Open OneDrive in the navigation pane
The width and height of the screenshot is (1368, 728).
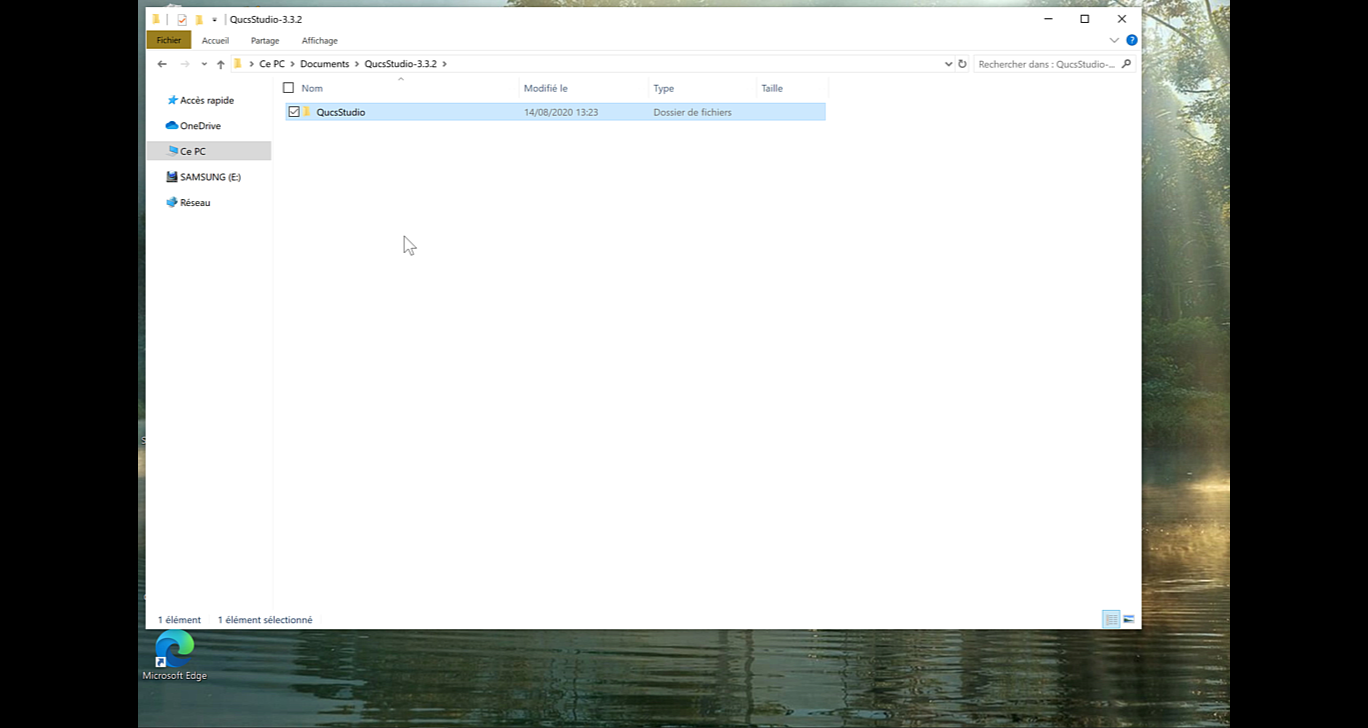point(200,126)
